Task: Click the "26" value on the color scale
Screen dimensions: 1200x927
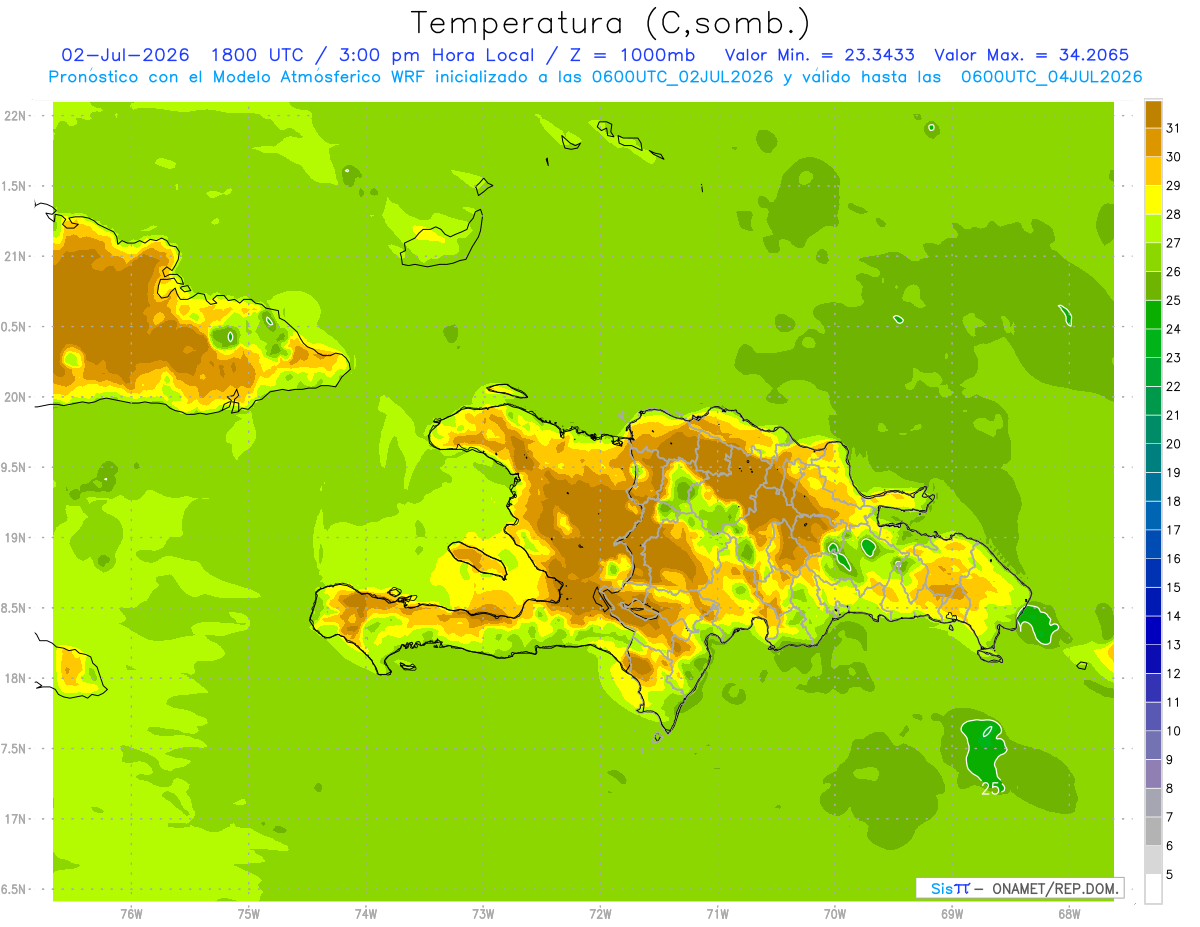Action: click(x=1173, y=271)
